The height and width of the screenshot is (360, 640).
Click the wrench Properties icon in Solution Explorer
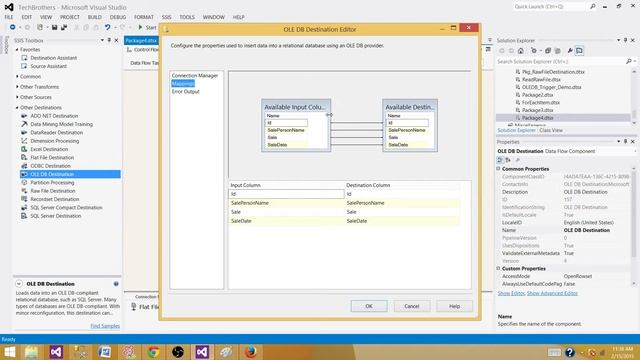570,51
